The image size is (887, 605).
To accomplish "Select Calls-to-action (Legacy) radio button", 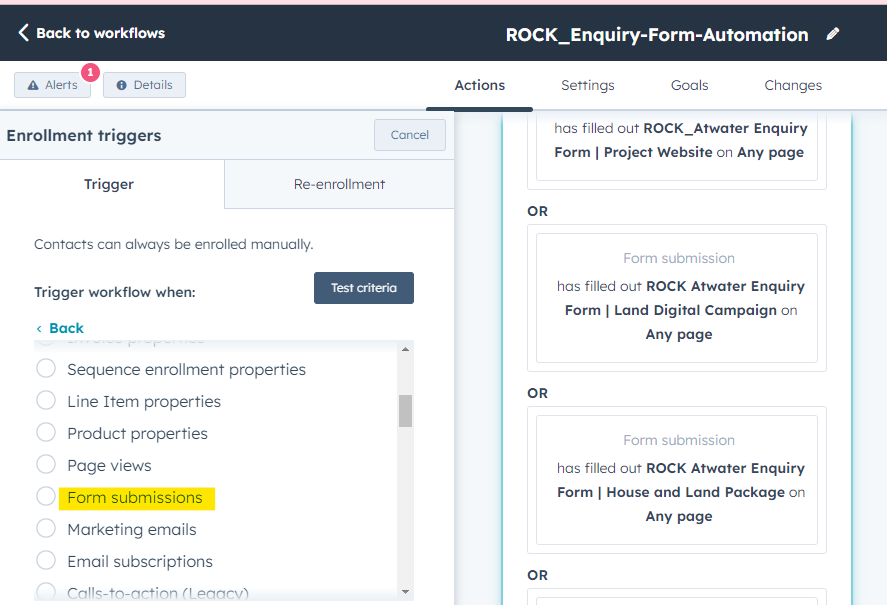I will (46, 591).
